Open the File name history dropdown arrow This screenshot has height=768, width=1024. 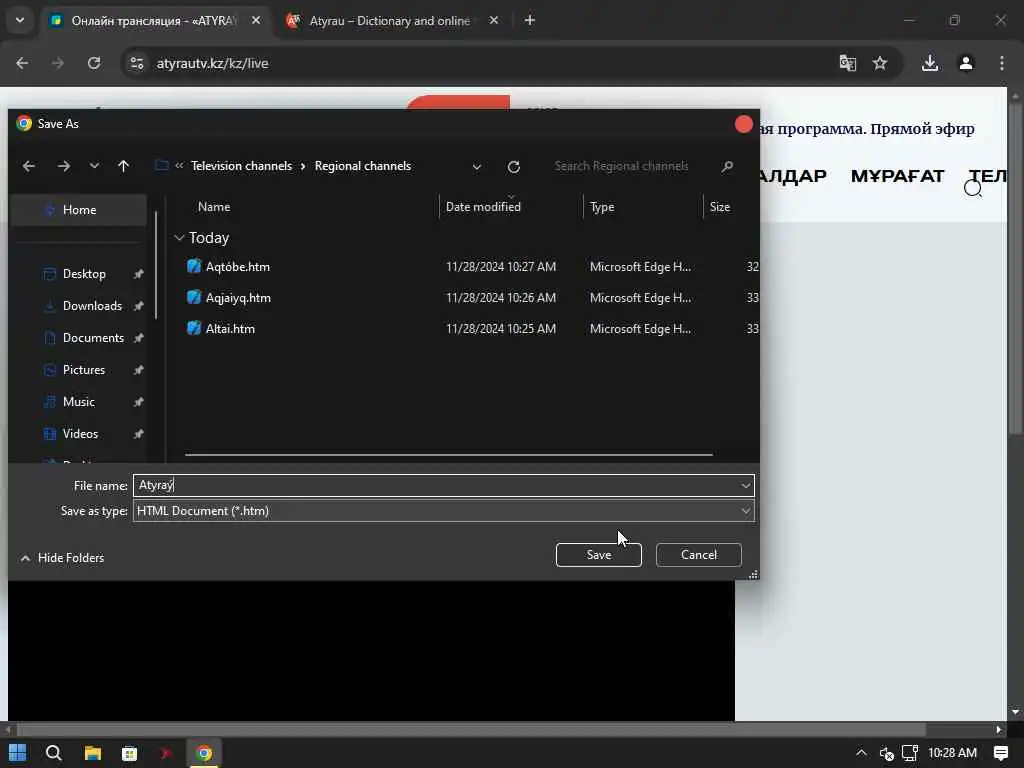[x=745, y=485]
